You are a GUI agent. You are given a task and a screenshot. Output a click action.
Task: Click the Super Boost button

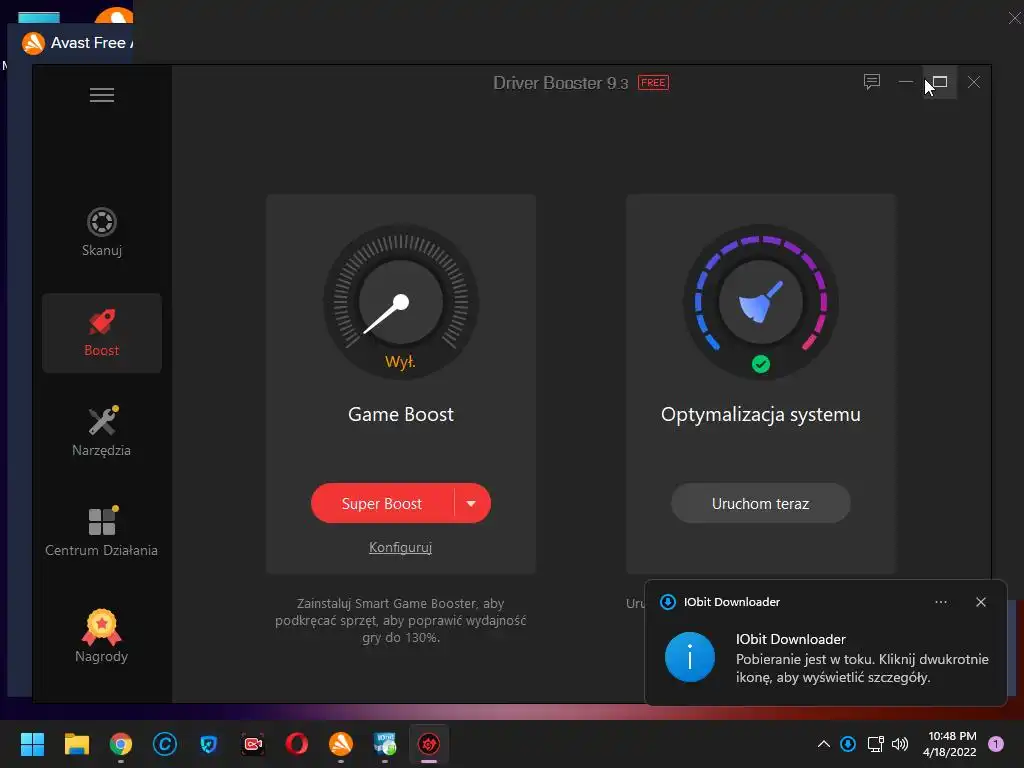click(x=382, y=504)
